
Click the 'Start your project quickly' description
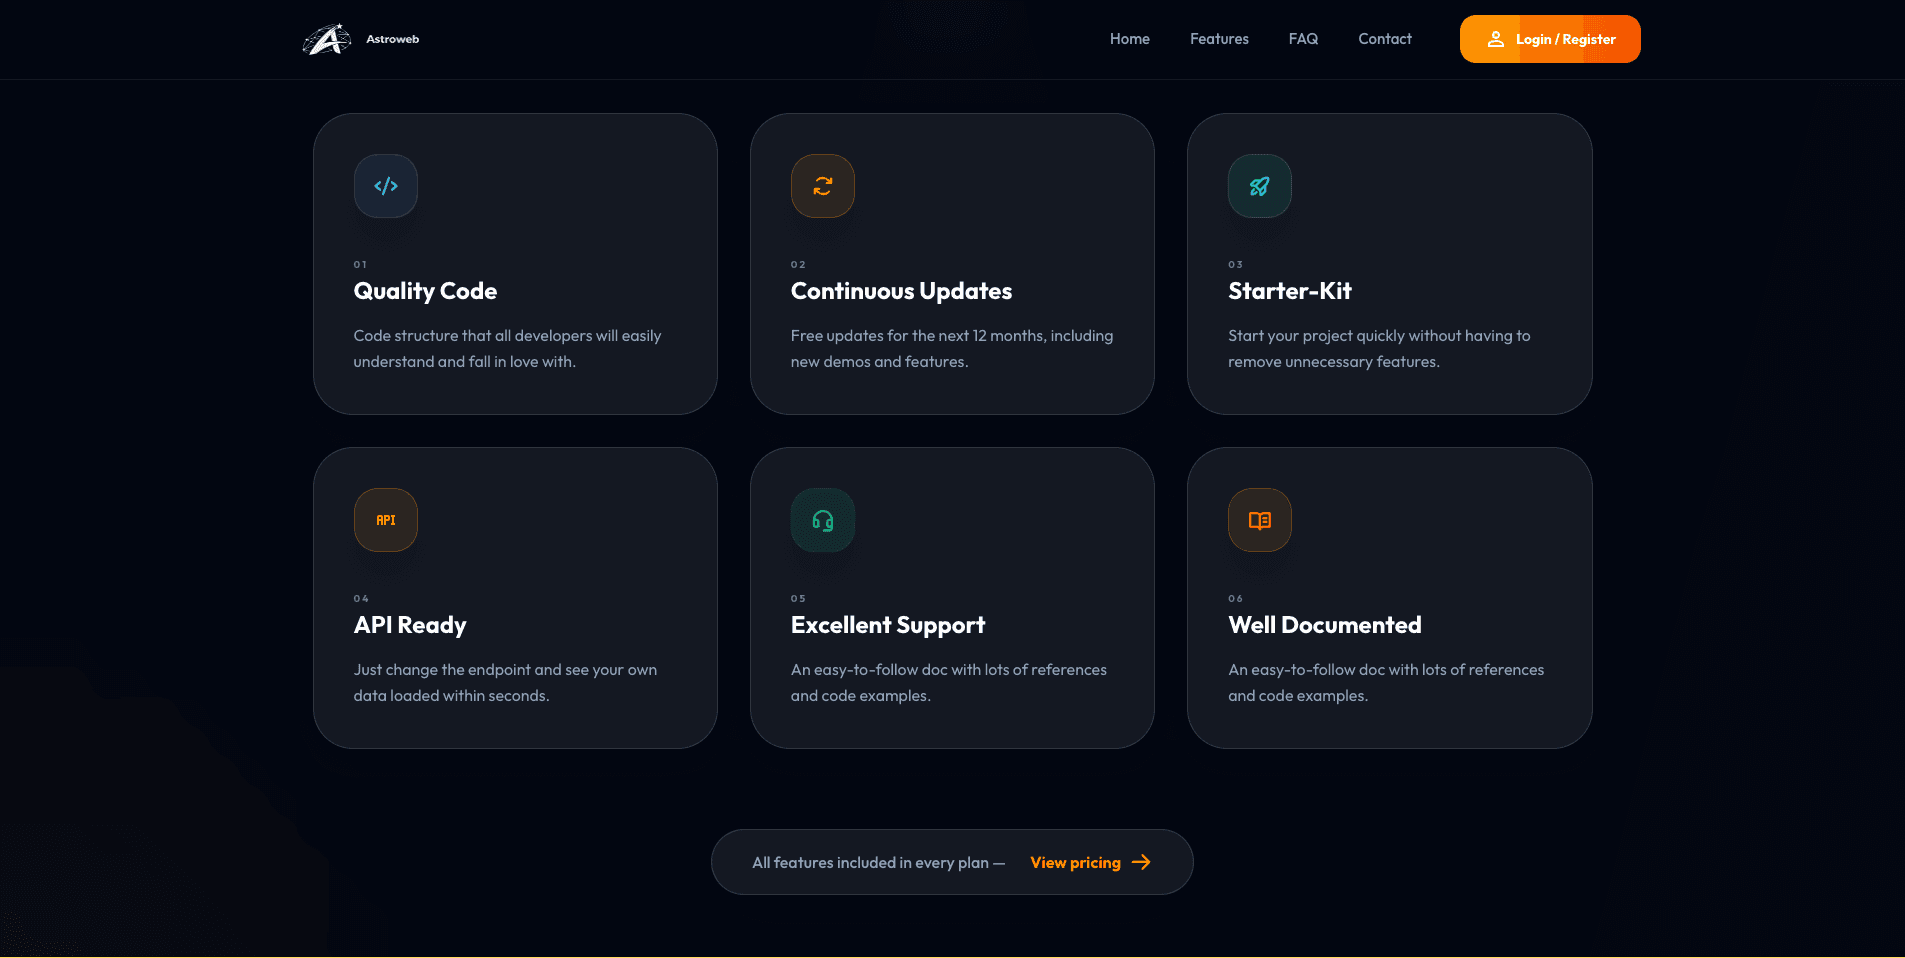[x=1379, y=349]
